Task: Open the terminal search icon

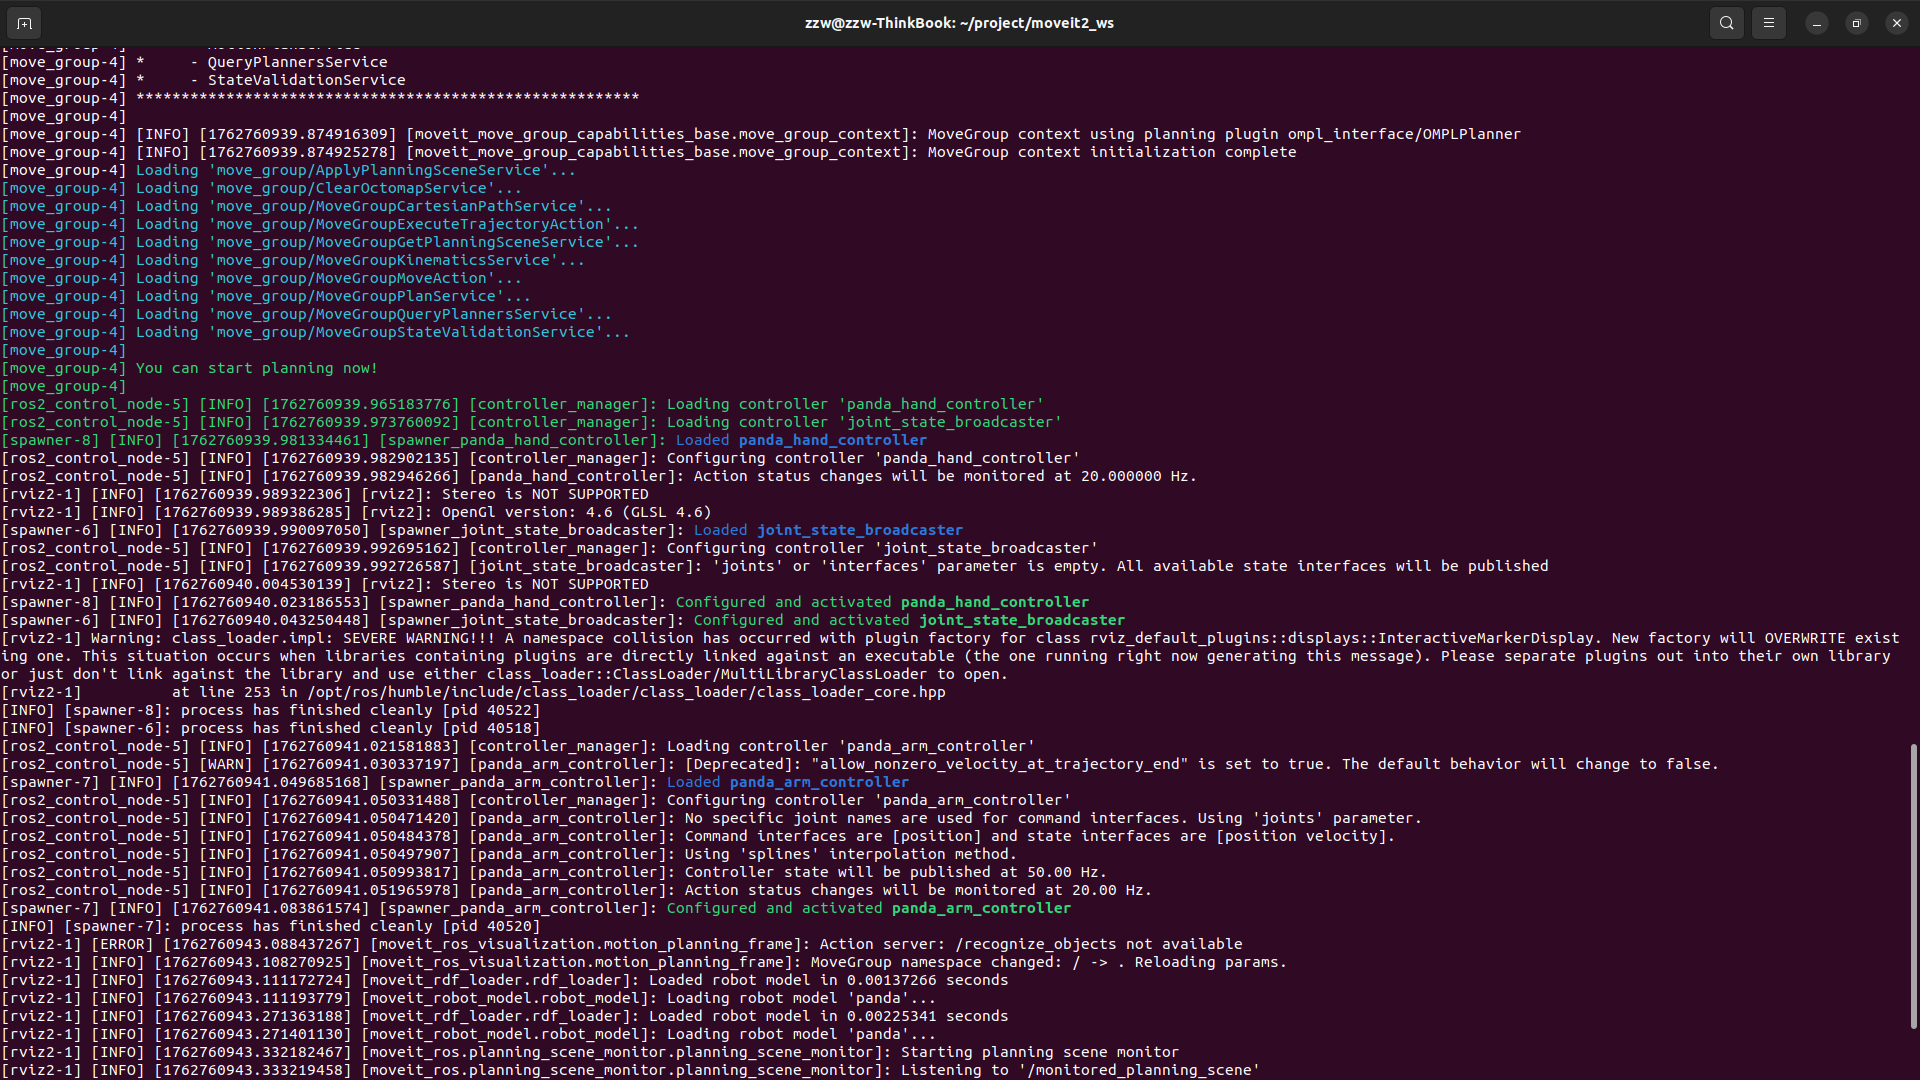Action: point(1727,23)
